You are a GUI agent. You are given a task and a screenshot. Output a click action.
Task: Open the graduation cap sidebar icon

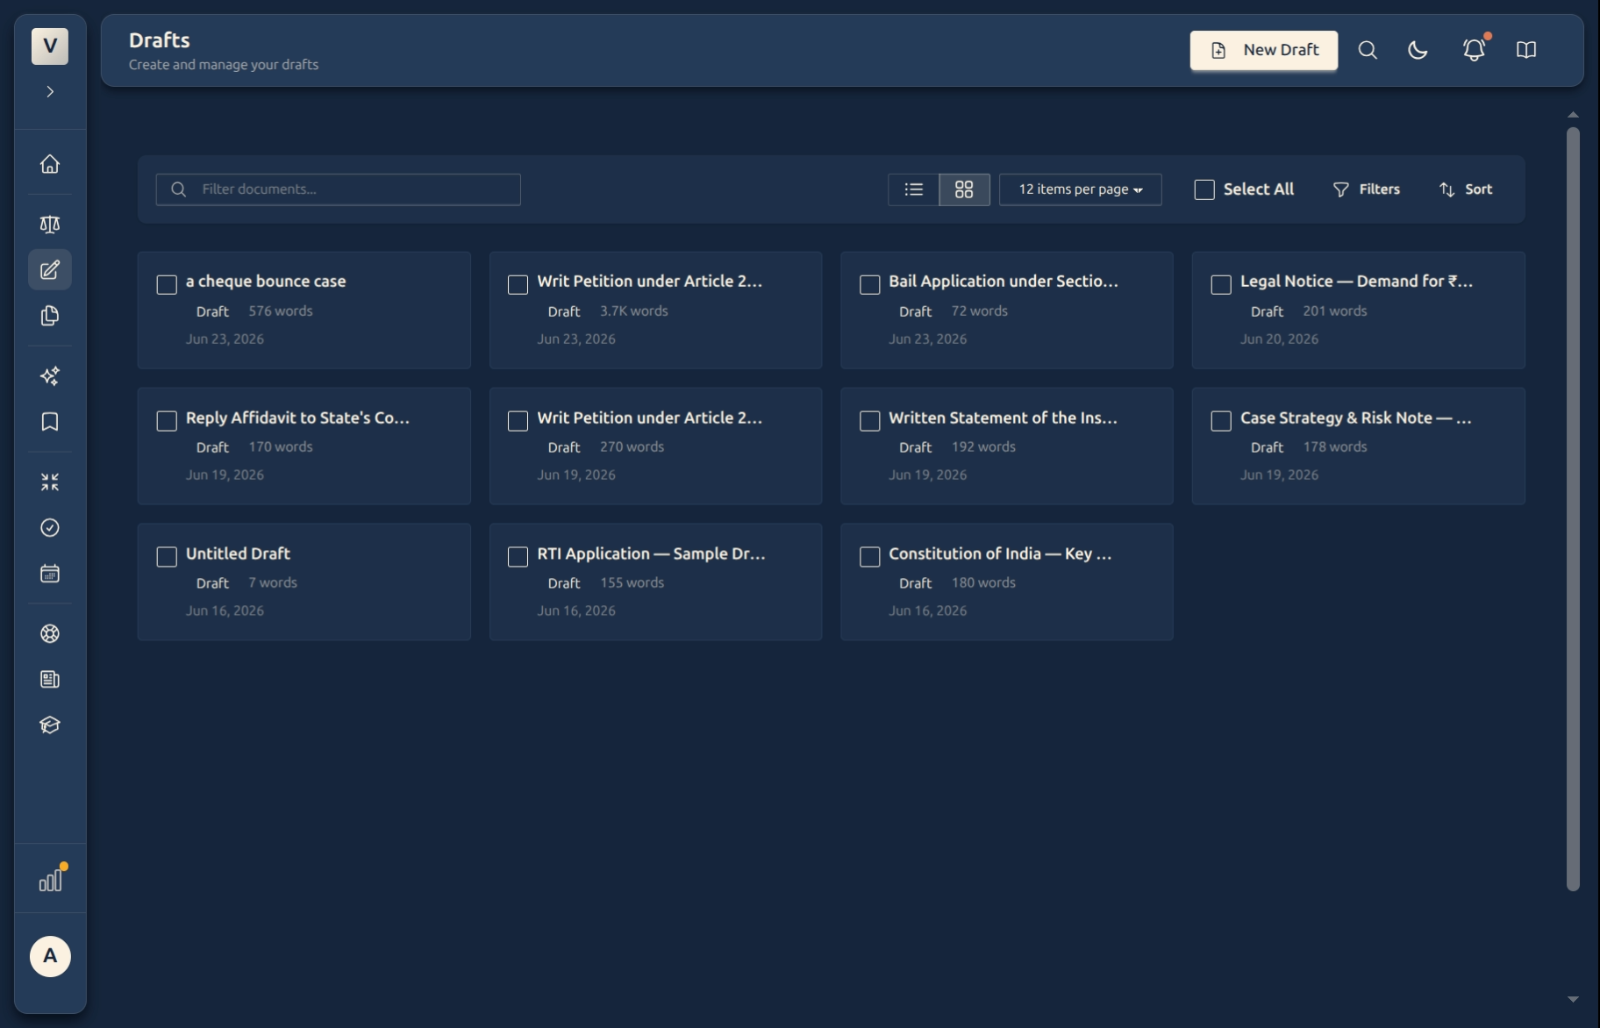(x=50, y=726)
